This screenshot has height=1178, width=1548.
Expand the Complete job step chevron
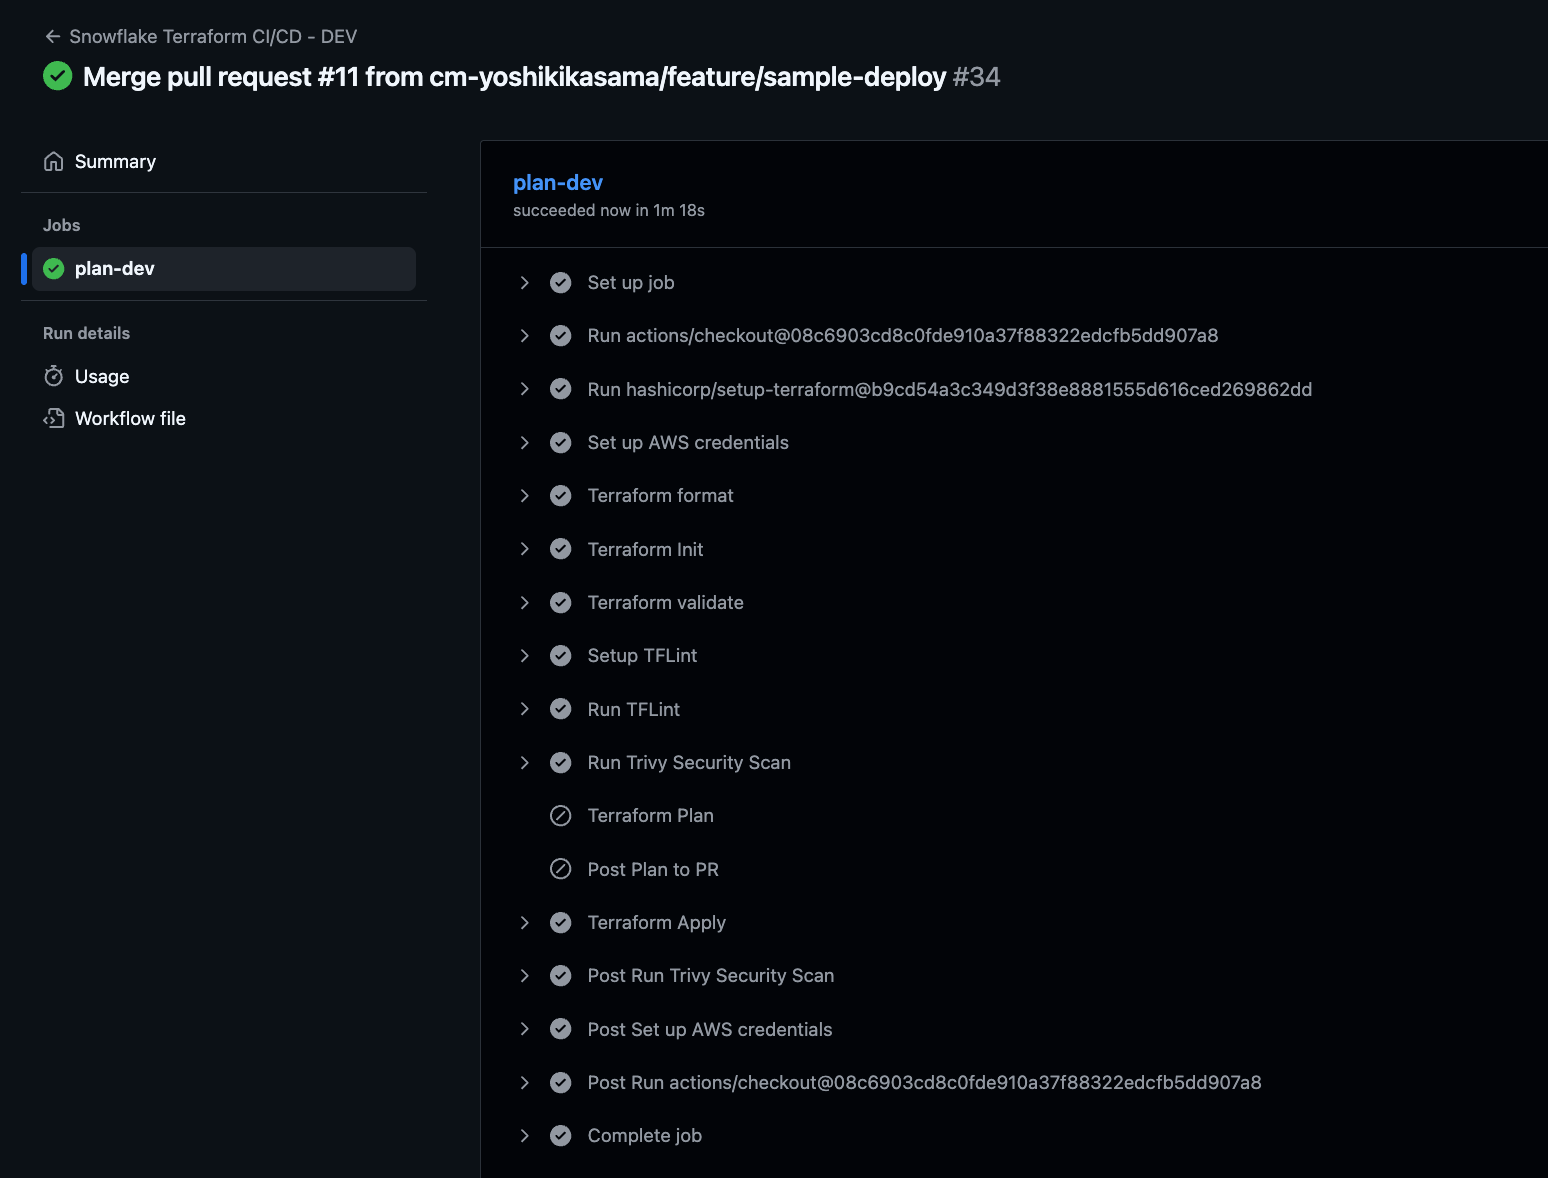coord(525,1135)
